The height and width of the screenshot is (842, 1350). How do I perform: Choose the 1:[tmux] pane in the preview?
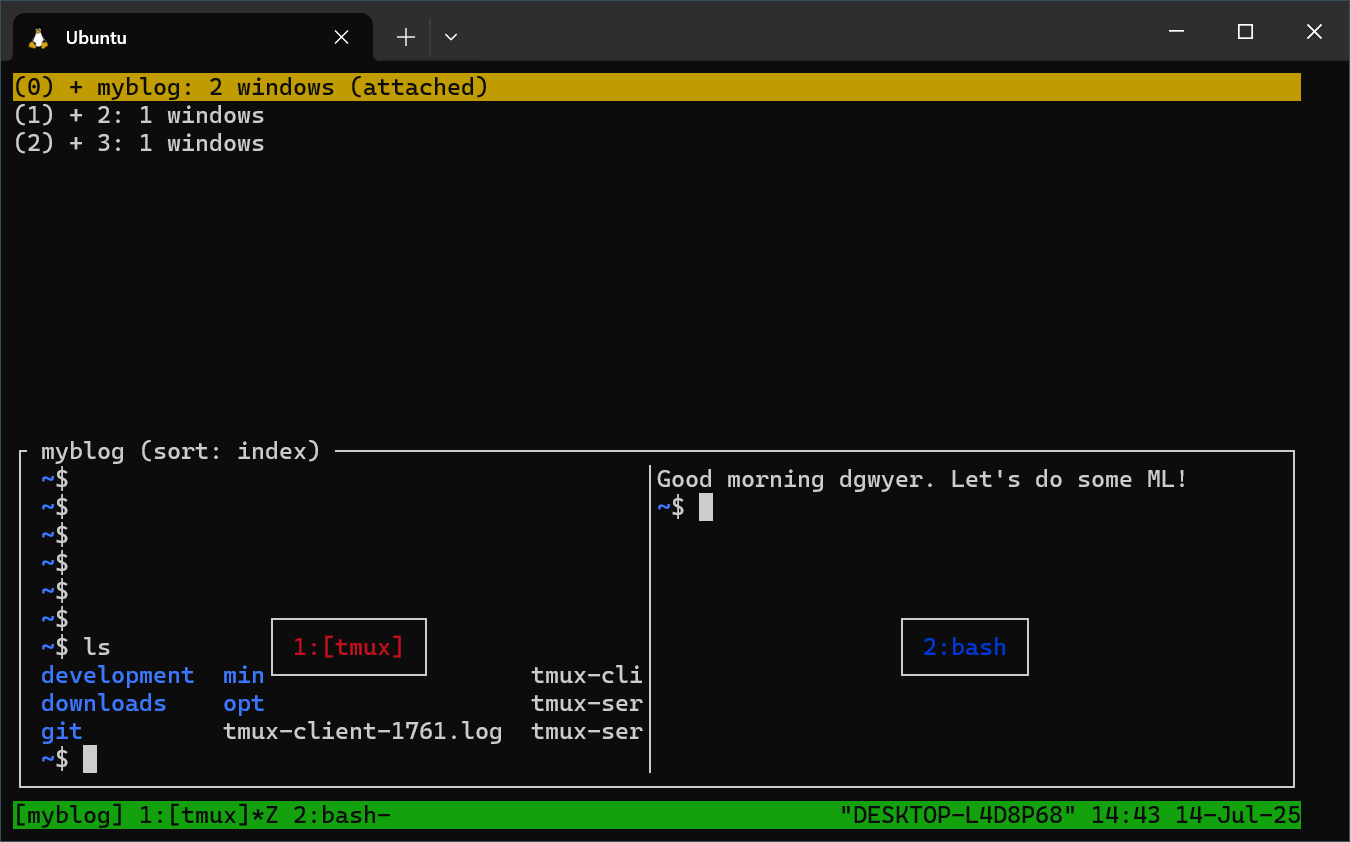coord(348,647)
